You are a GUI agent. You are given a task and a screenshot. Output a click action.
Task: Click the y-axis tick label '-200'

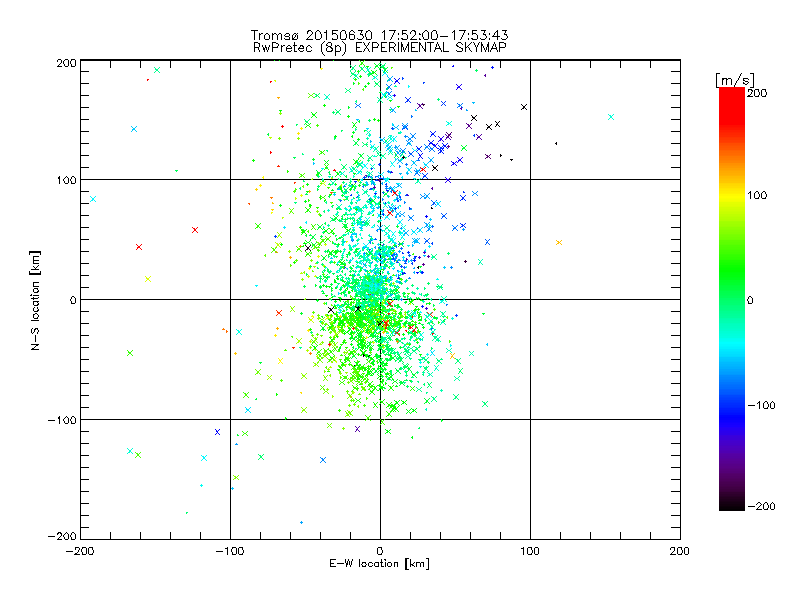click(x=62, y=536)
